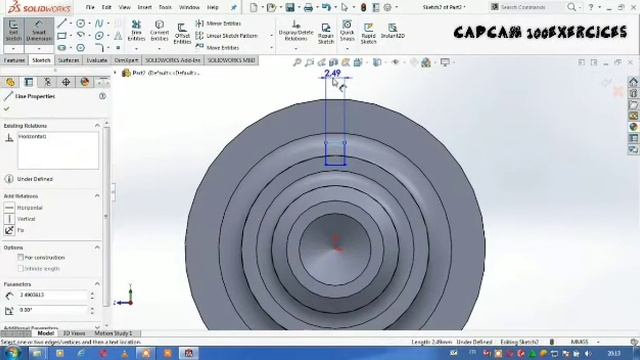Open the Motion Study 1 tab
The width and height of the screenshot is (640, 360).
(113, 333)
